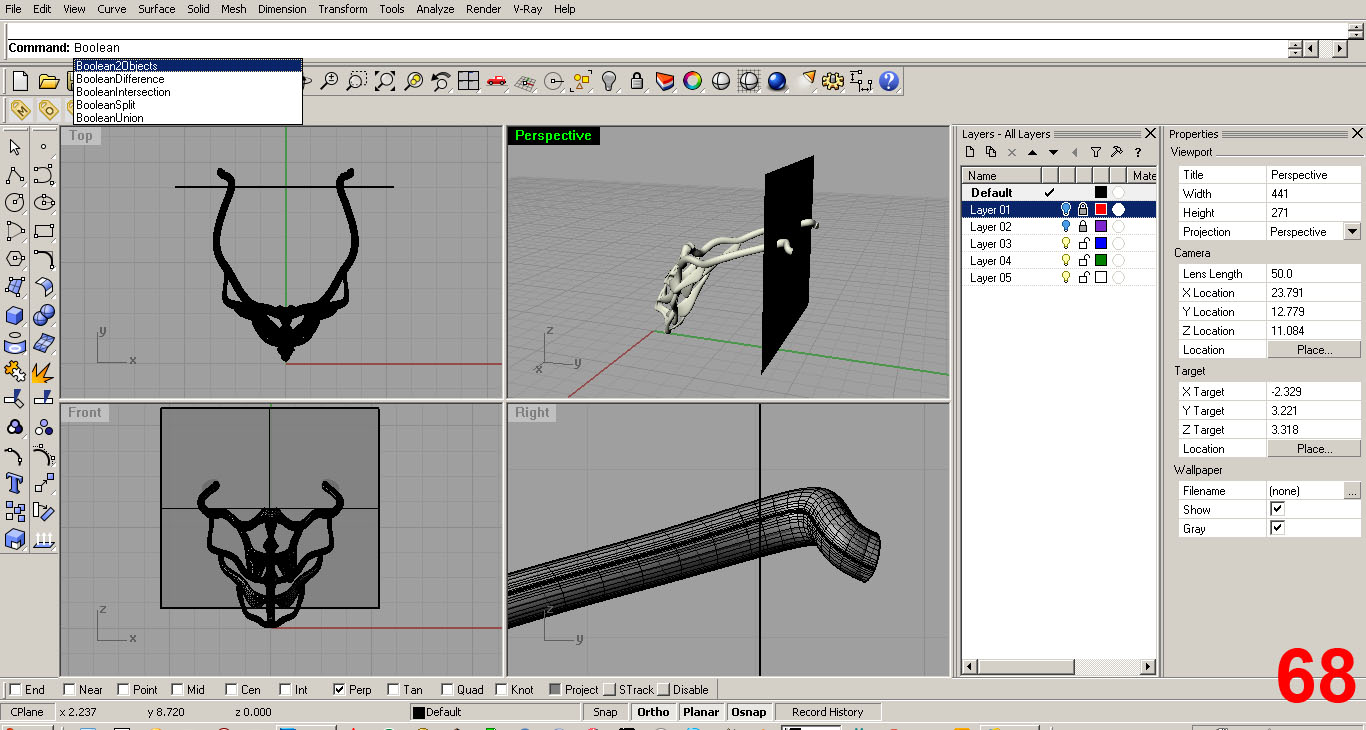The image size is (1366, 730).
Task: Pick the Polygon tool
Action: (x=15, y=259)
